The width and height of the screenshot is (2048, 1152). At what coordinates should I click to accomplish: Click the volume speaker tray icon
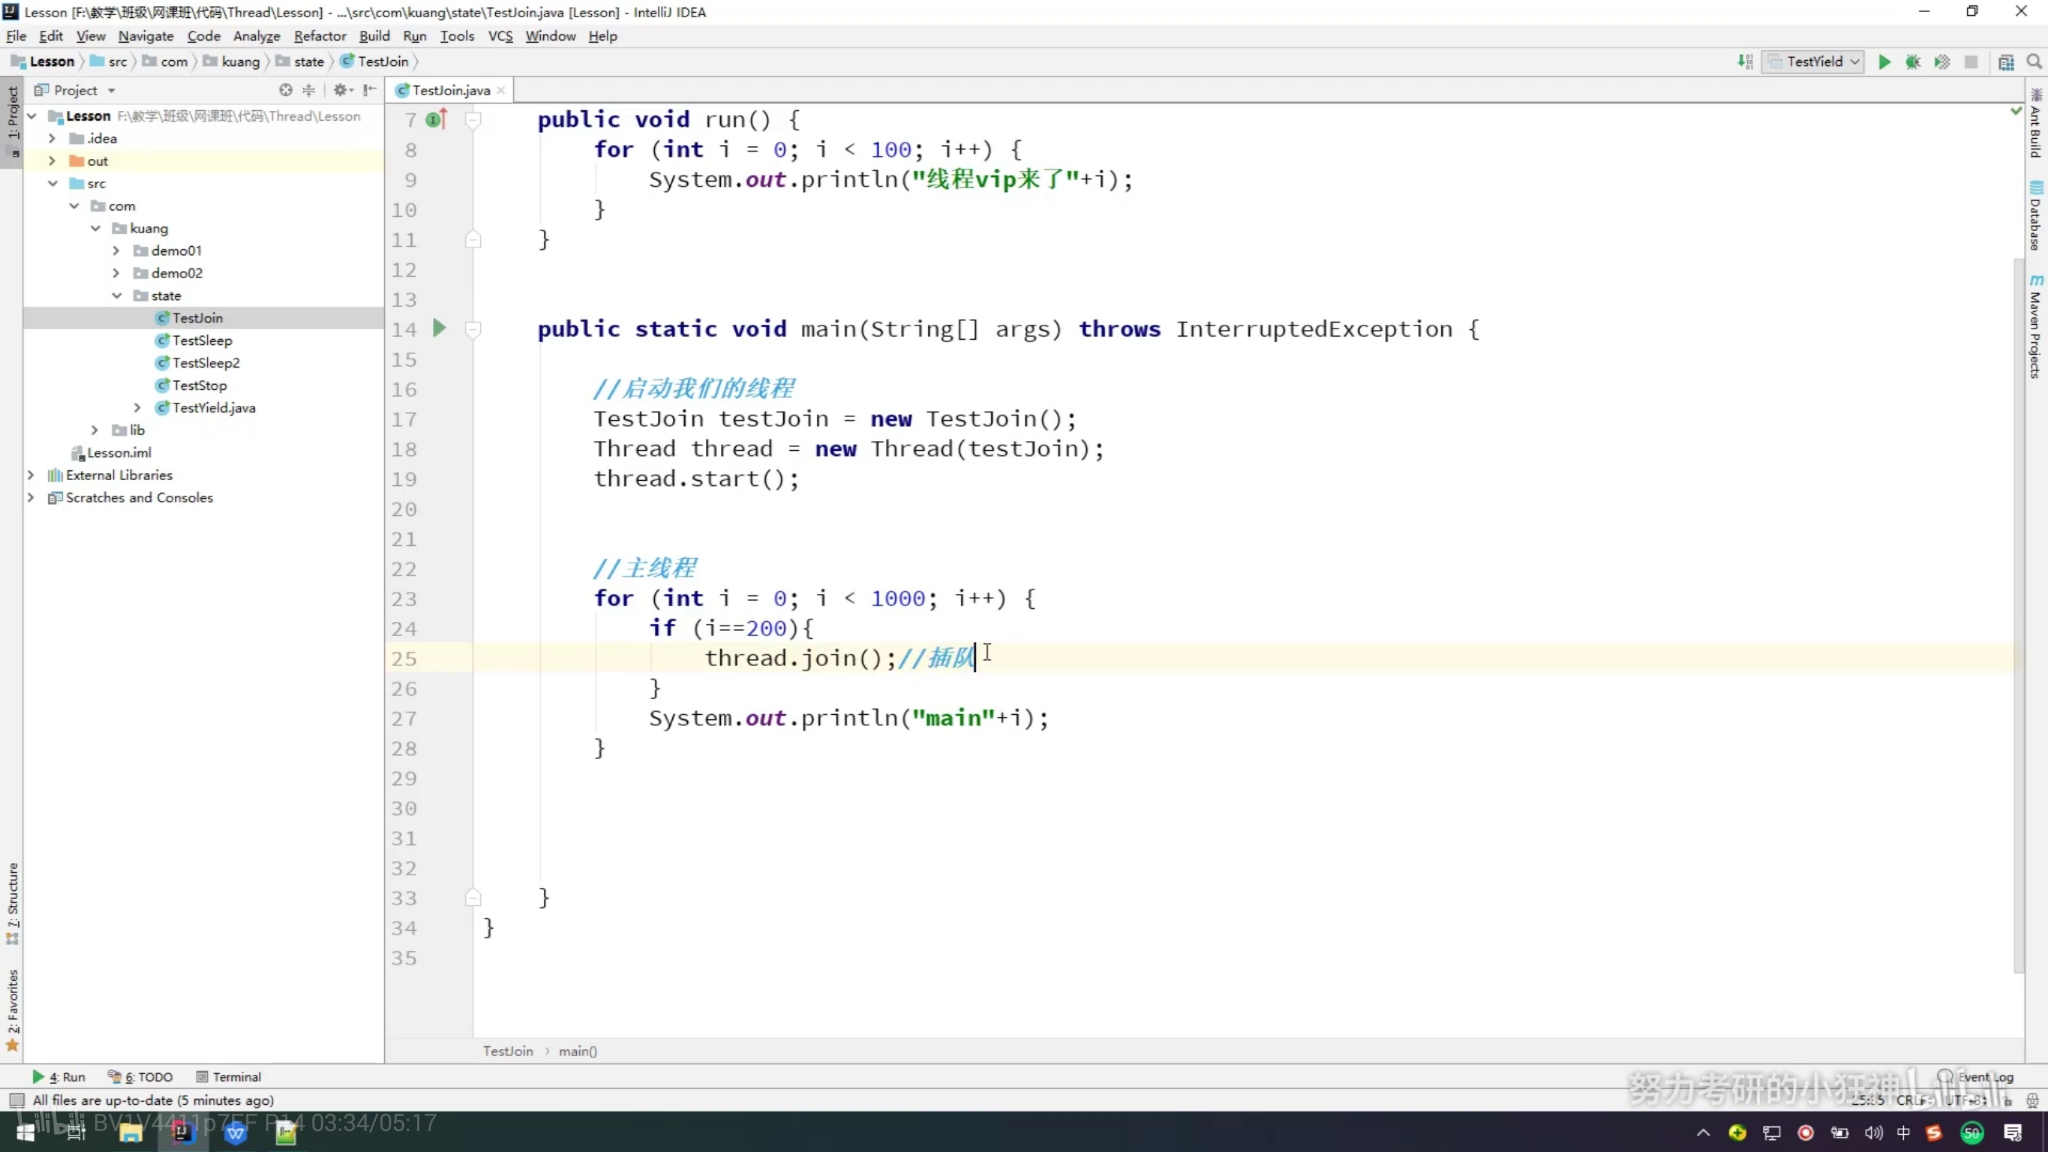[x=1873, y=1132]
